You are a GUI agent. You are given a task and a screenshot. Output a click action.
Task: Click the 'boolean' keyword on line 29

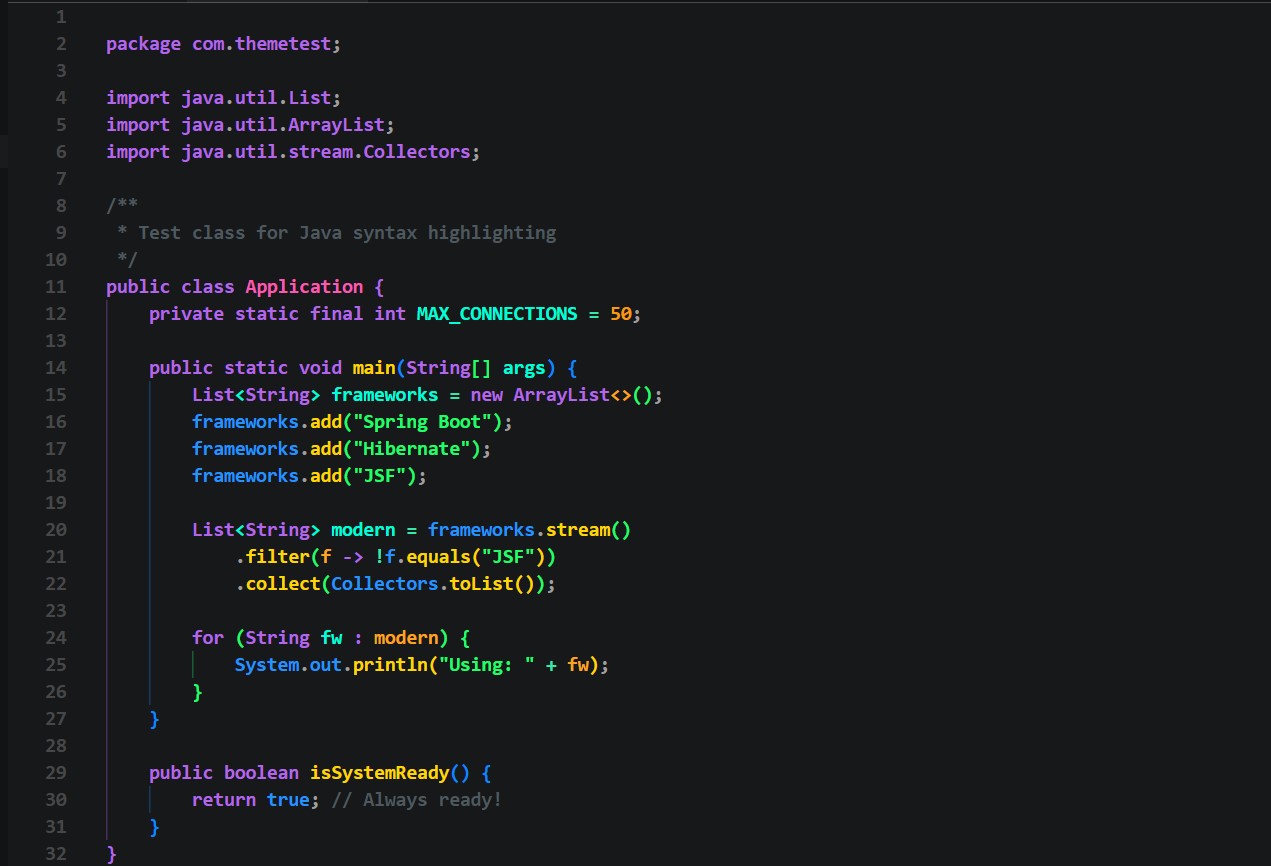pos(262,773)
